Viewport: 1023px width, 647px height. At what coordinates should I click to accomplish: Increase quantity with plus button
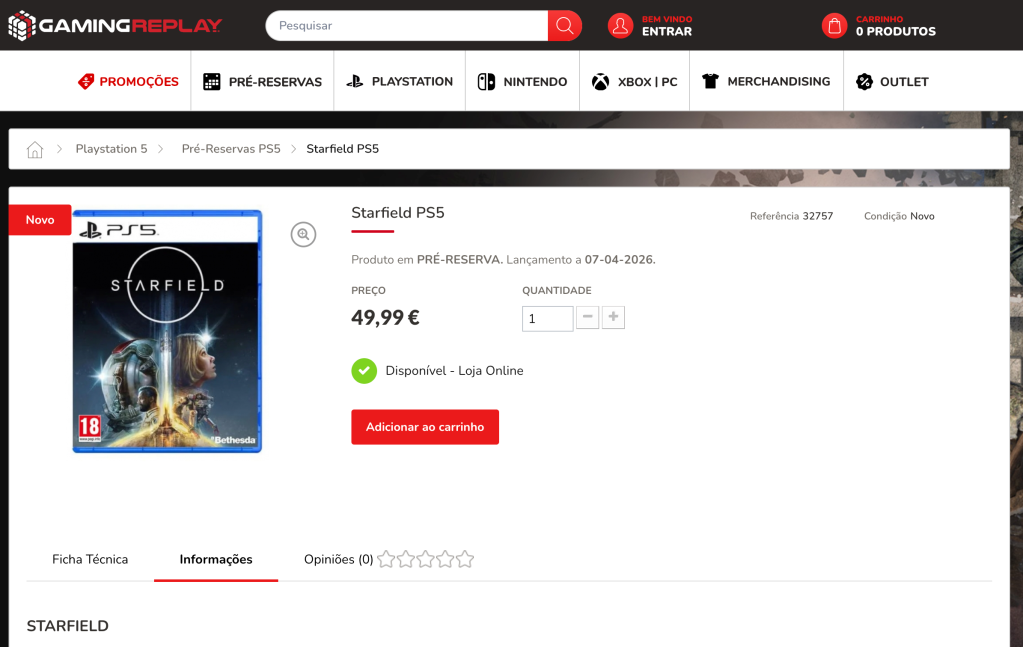pos(613,318)
